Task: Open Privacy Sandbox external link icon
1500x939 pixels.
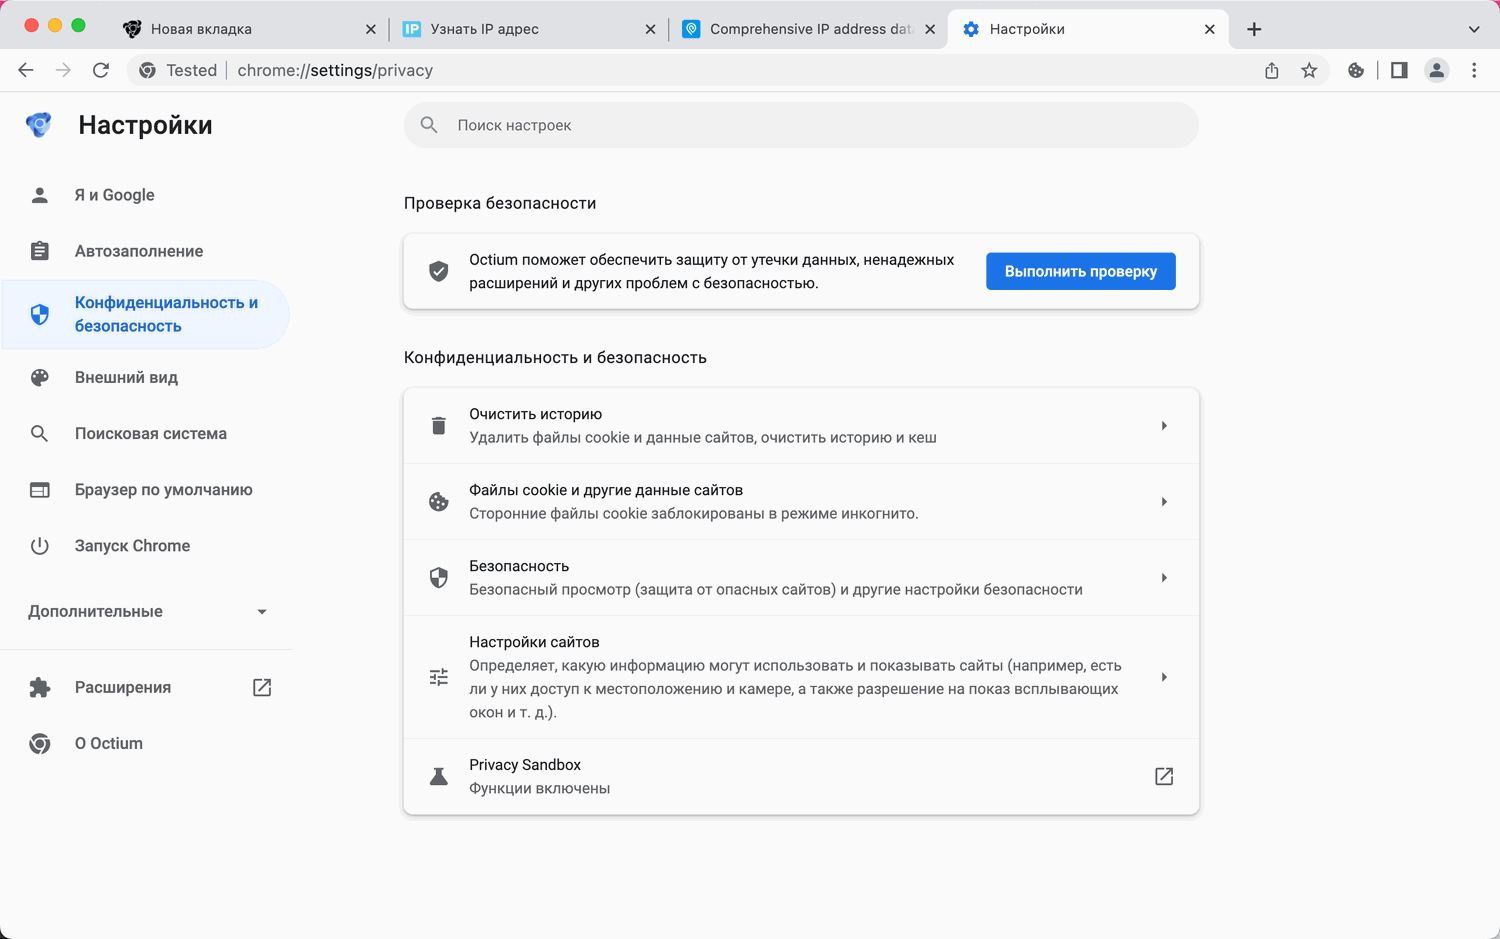Action: (x=1164, y=776)
